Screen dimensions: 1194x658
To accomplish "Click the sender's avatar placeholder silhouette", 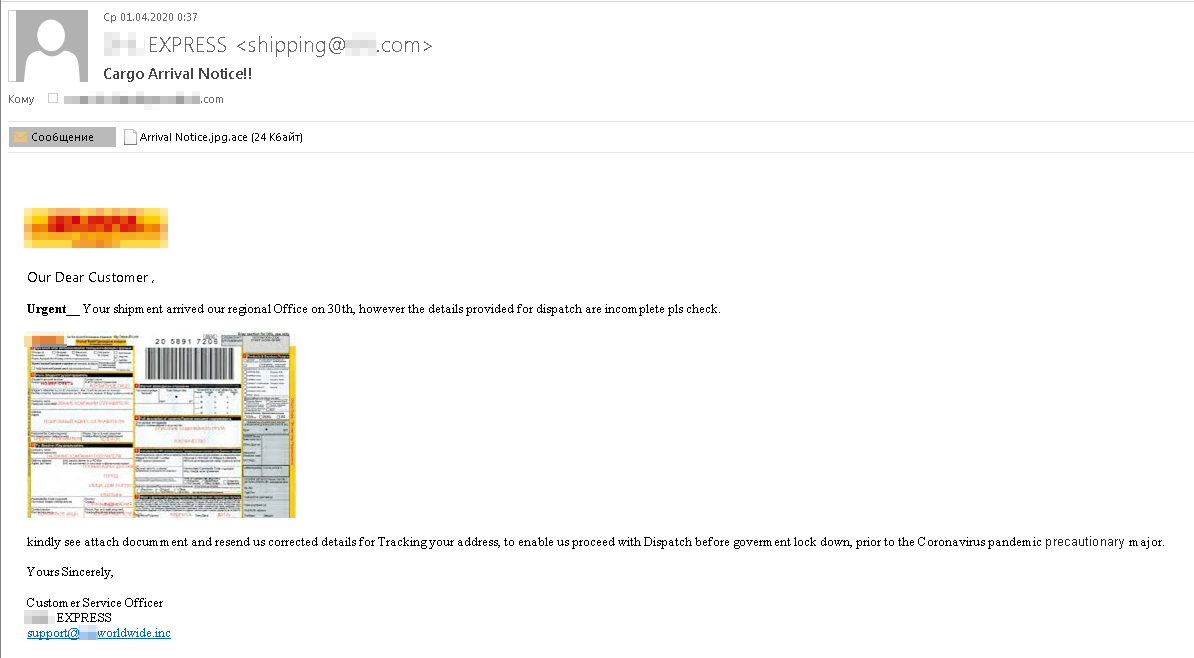I will (x=48, y=45).
